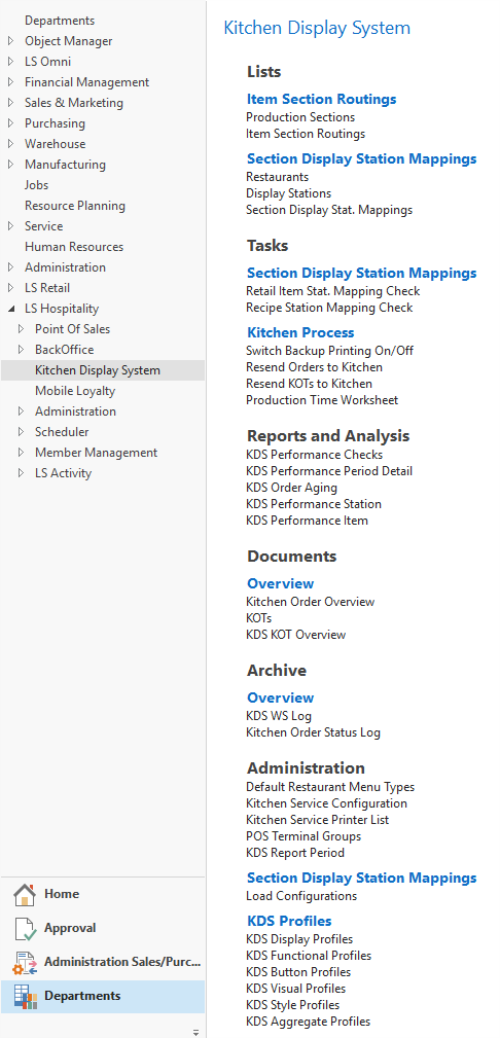
Task: Click the Home house icon
Action: click(24, 894)
